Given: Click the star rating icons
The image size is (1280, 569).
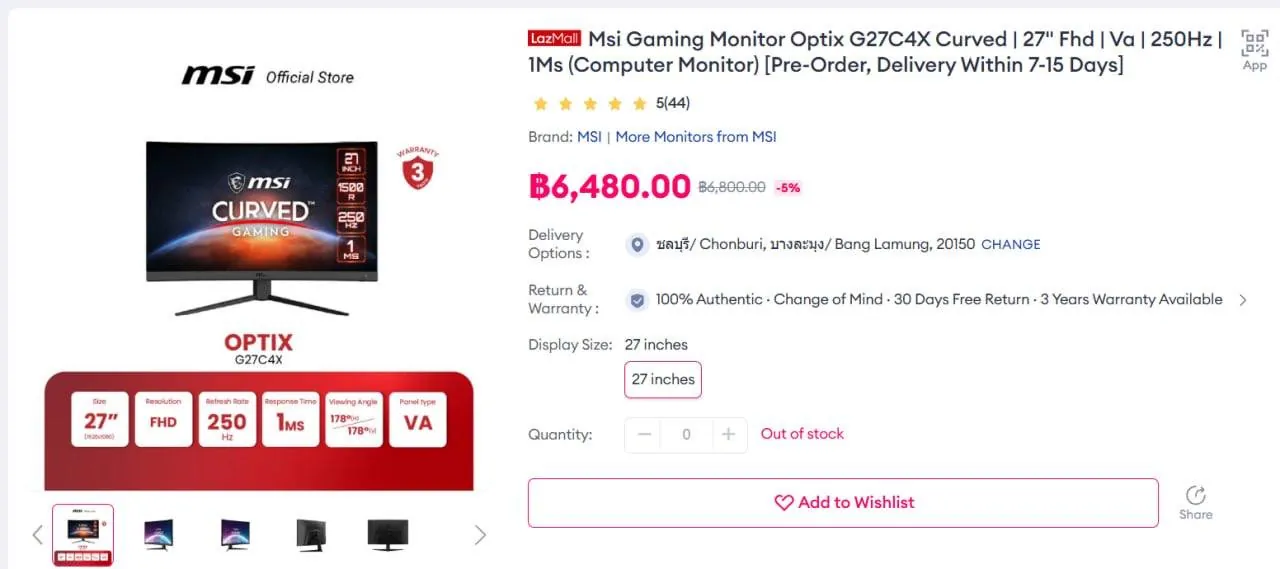Looking at the screenshot, I should 590,103.
